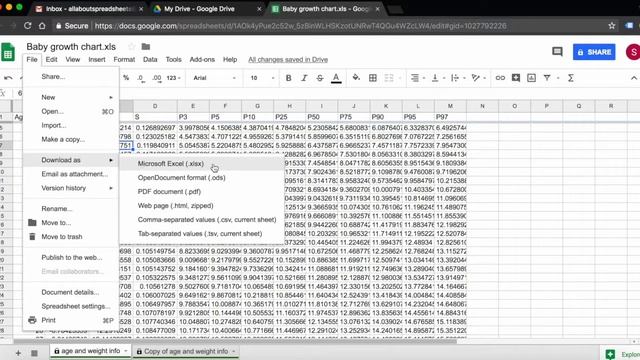Open text wrapping dropdown
Viewport: 640px width, 360px height.
[x=457, y=78]
